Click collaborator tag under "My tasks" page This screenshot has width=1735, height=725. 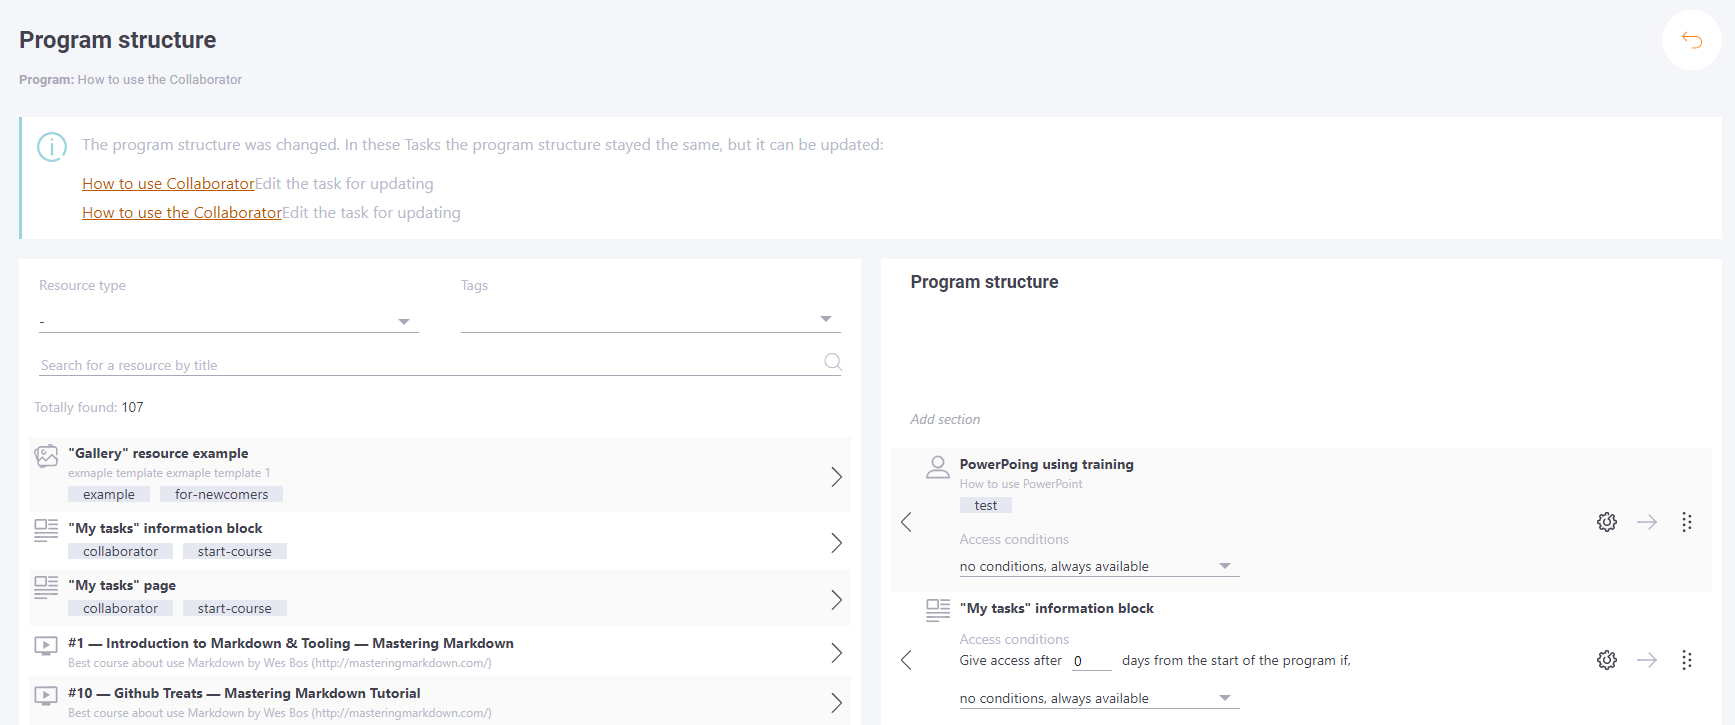click(120, 608)
